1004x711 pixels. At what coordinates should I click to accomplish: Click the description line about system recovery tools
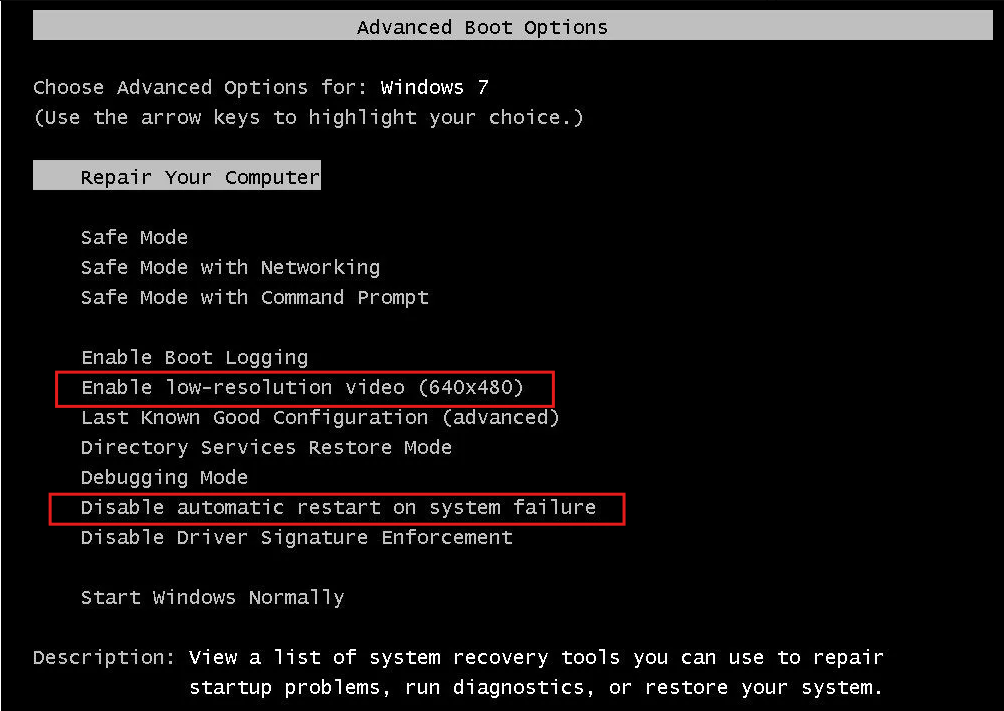click(537, 658)
